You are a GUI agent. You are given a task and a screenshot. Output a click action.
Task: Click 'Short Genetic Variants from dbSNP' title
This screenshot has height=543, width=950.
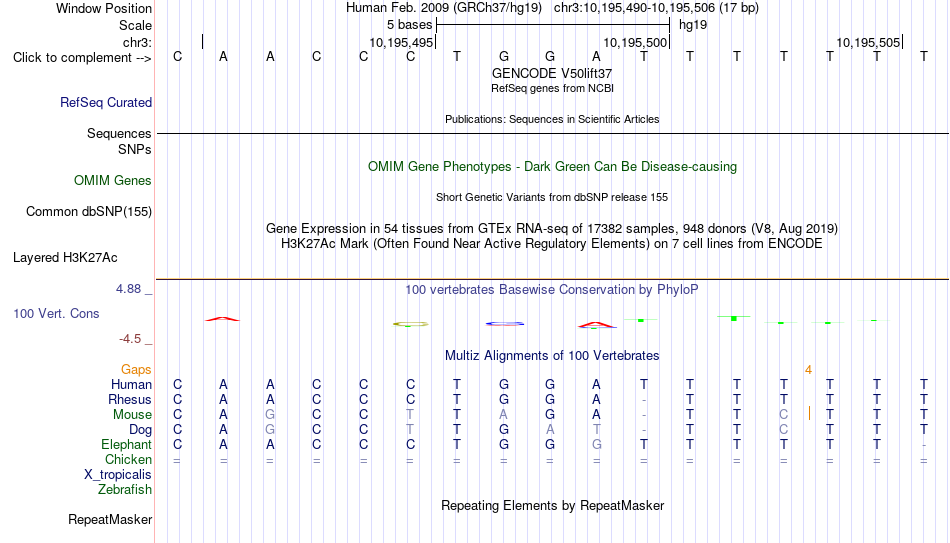point(552,198)
